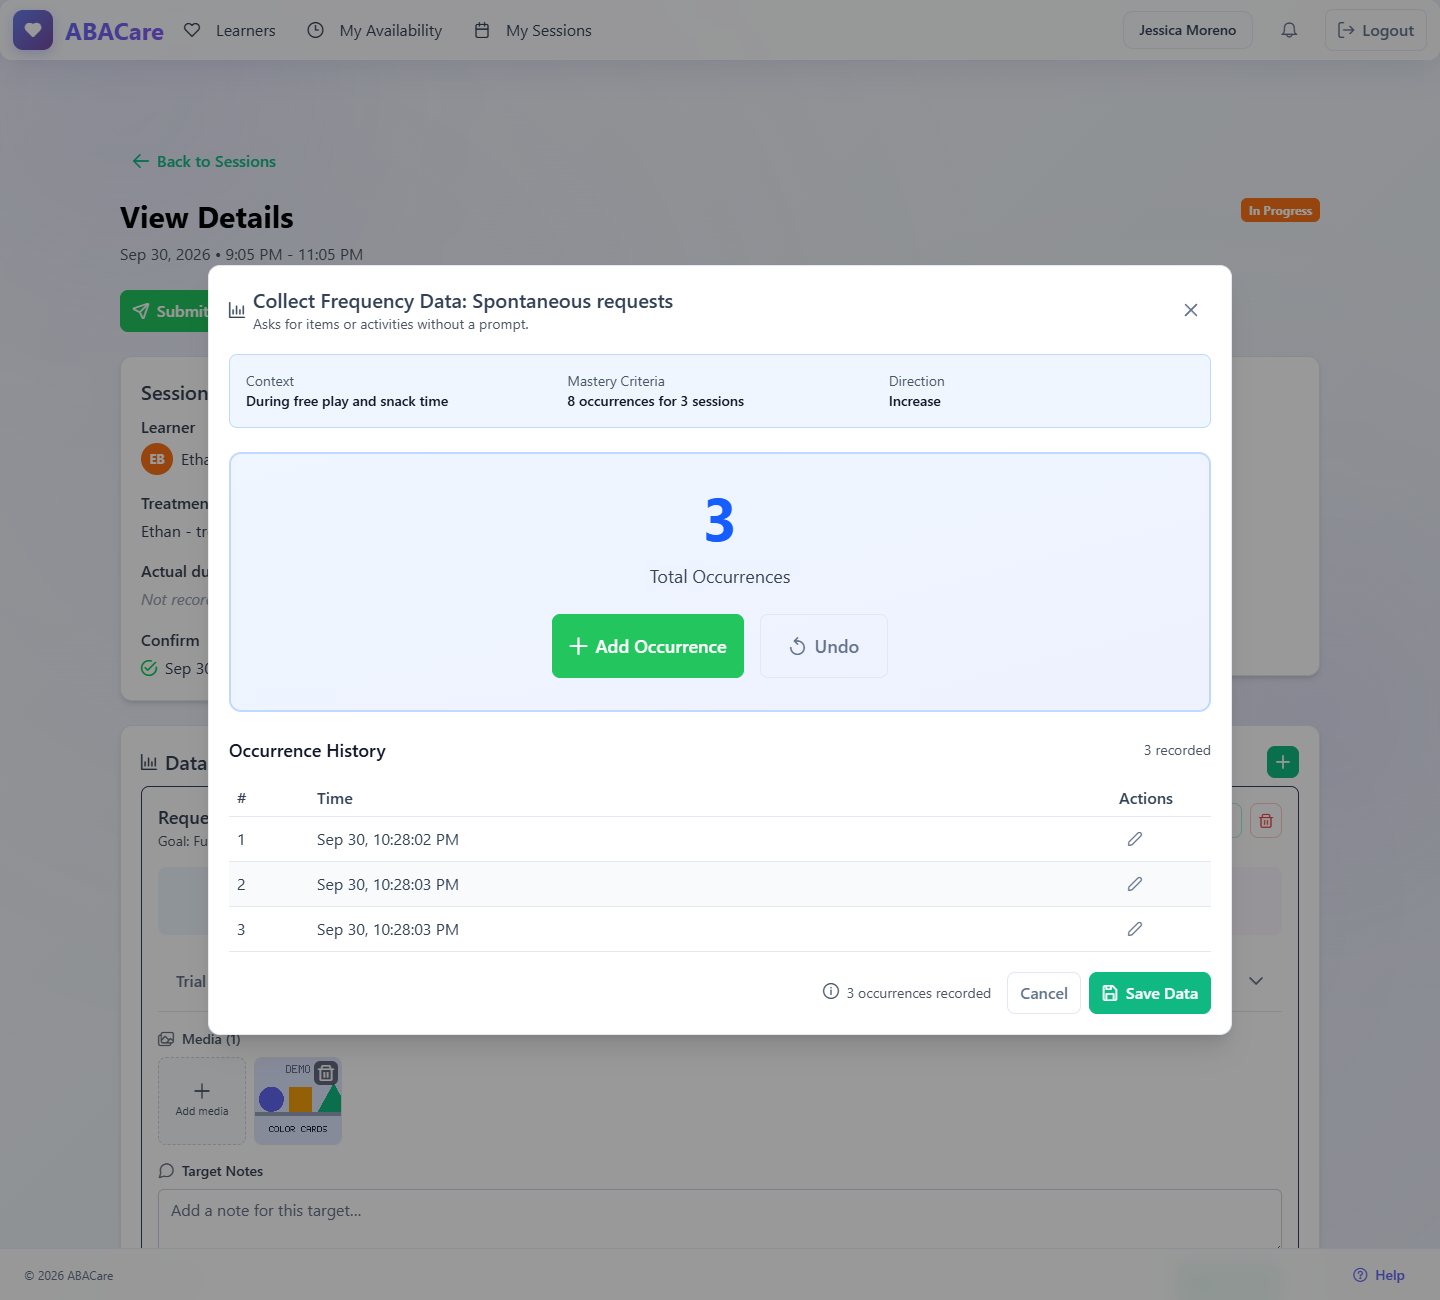Click '8 occurrences for 3 sessions' criteria
This screenshot has height=1300, width=1440.
655,401
